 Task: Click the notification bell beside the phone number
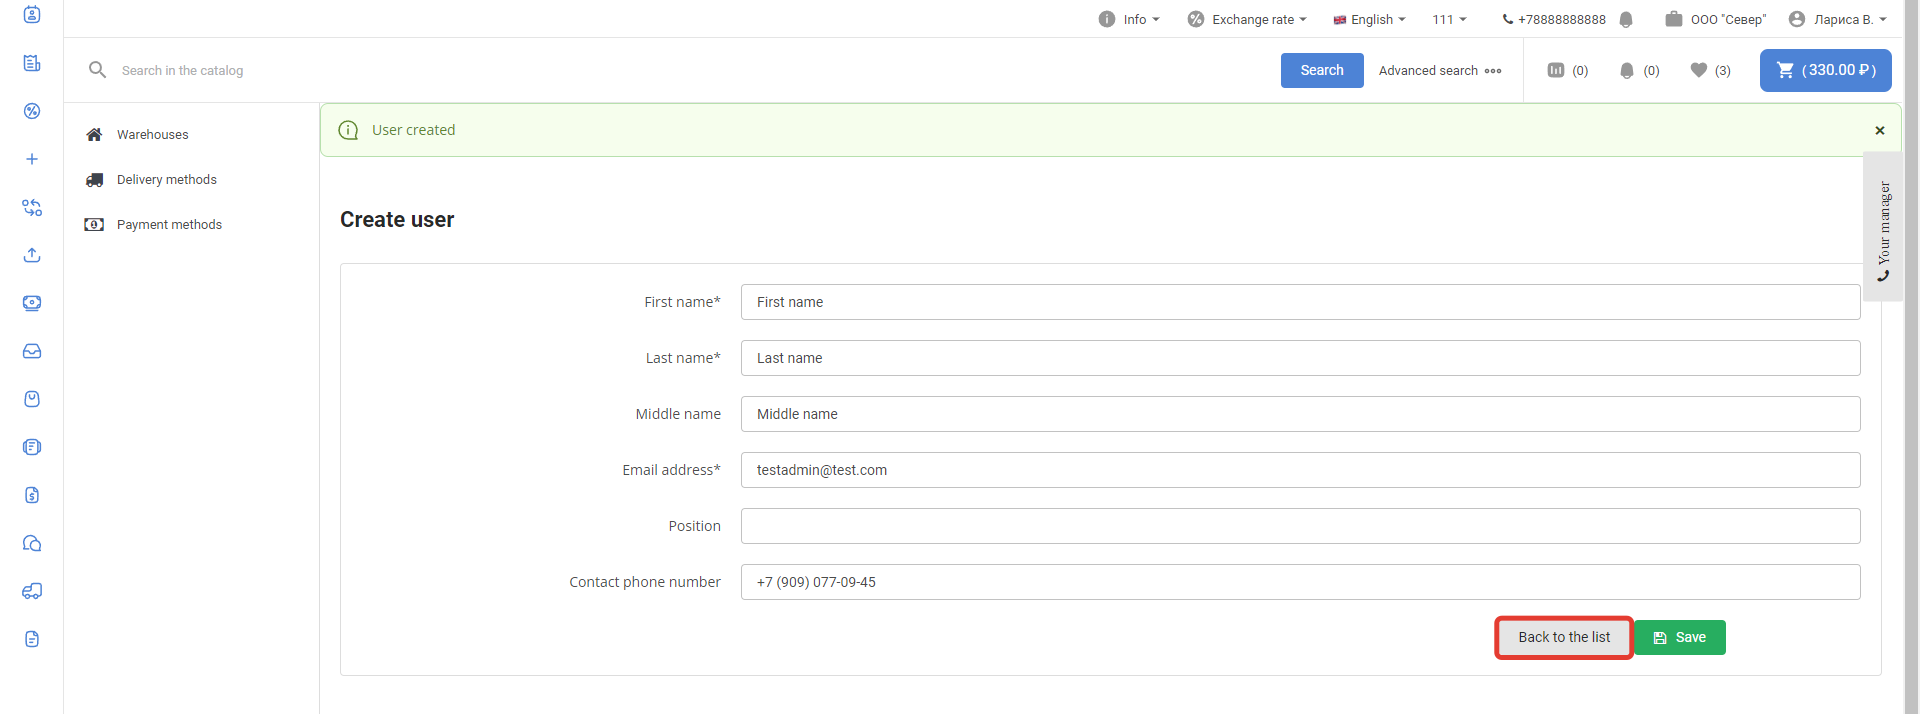tap(1626, 19)
